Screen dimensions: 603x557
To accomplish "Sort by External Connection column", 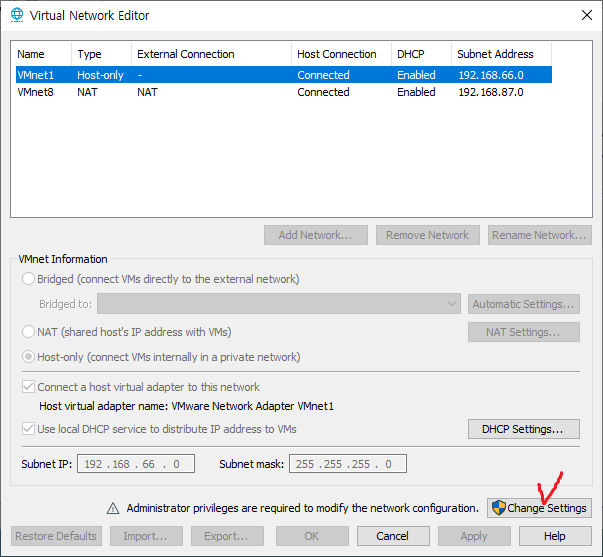I will pyautogui.click(x=212, y=54).
